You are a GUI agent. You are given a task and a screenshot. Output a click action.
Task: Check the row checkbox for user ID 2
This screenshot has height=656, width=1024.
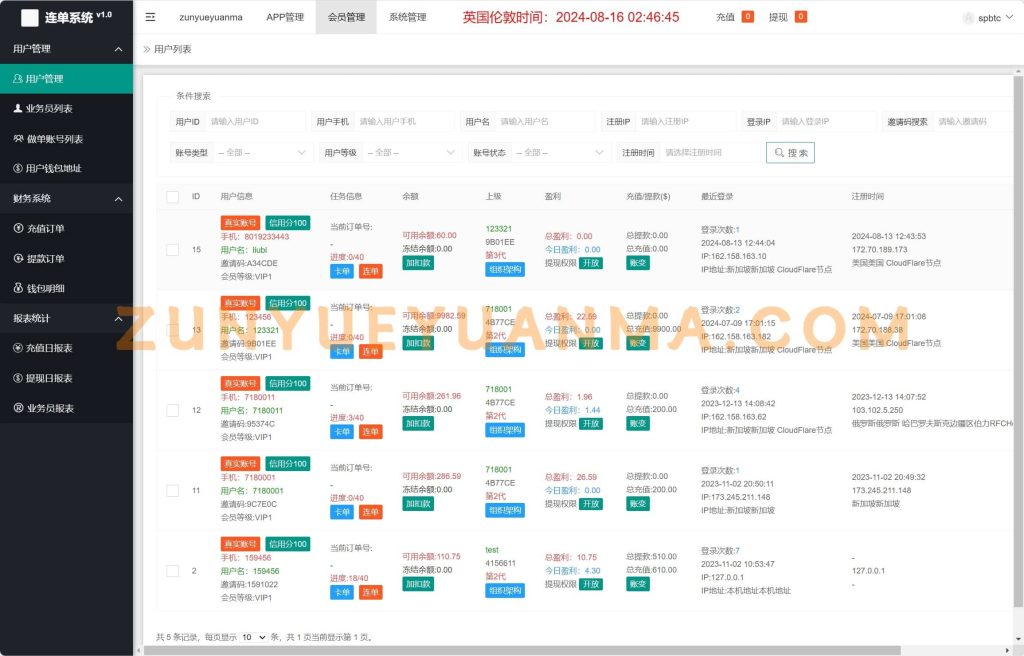172,571
